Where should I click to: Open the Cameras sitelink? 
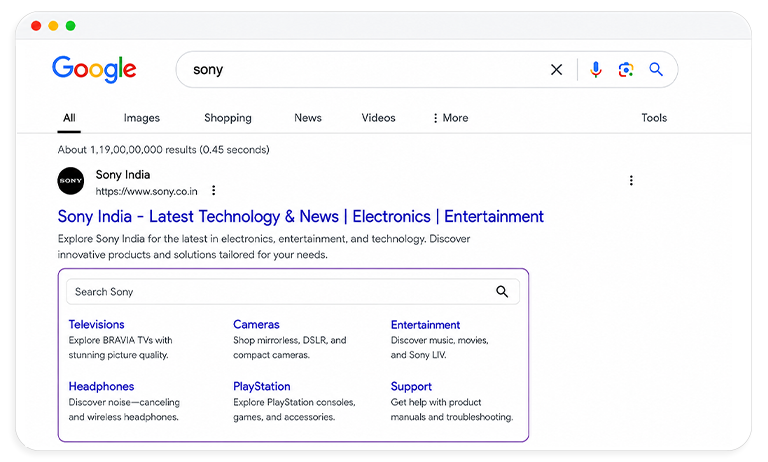pyautogui.click(x=256, y=324)
